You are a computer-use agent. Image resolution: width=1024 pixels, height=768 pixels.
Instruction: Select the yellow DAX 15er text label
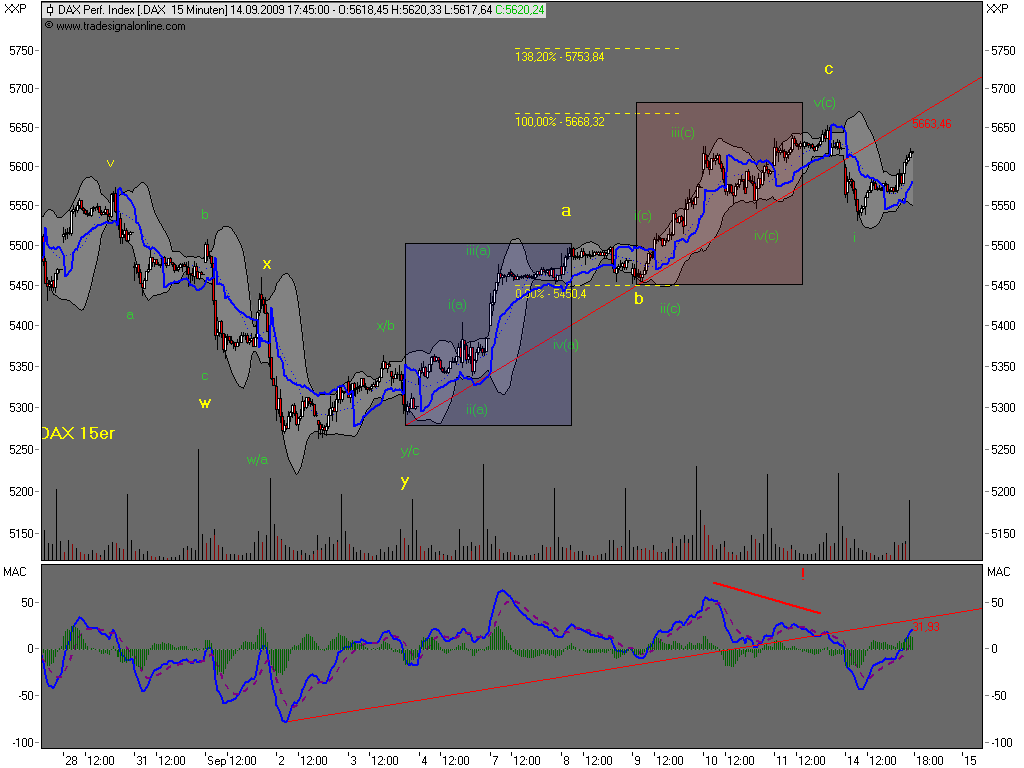pos(78,433)
